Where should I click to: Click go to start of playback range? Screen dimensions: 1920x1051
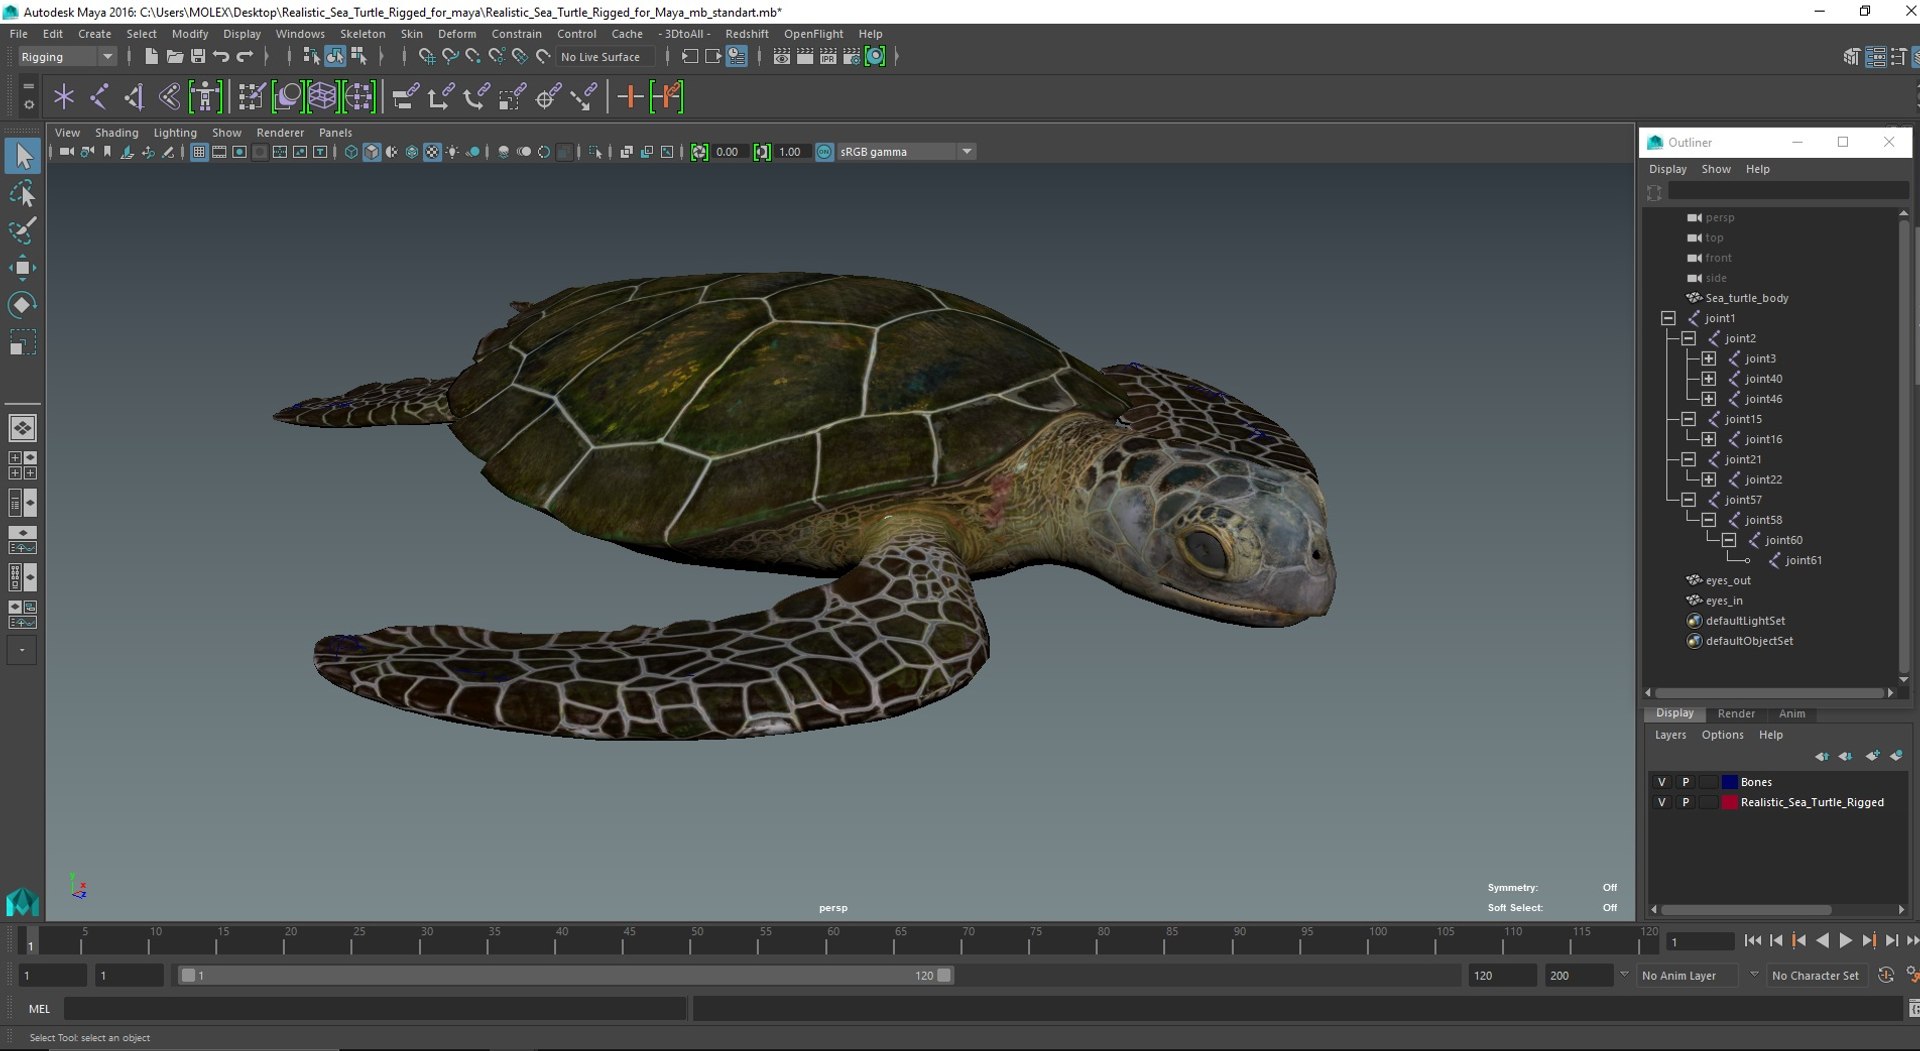1752,940
